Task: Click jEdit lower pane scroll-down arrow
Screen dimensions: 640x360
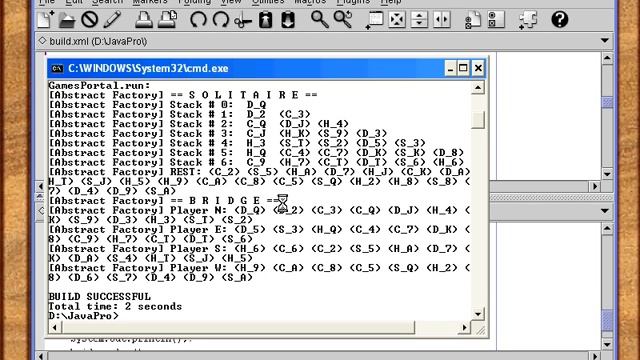Action: [607, 345]
